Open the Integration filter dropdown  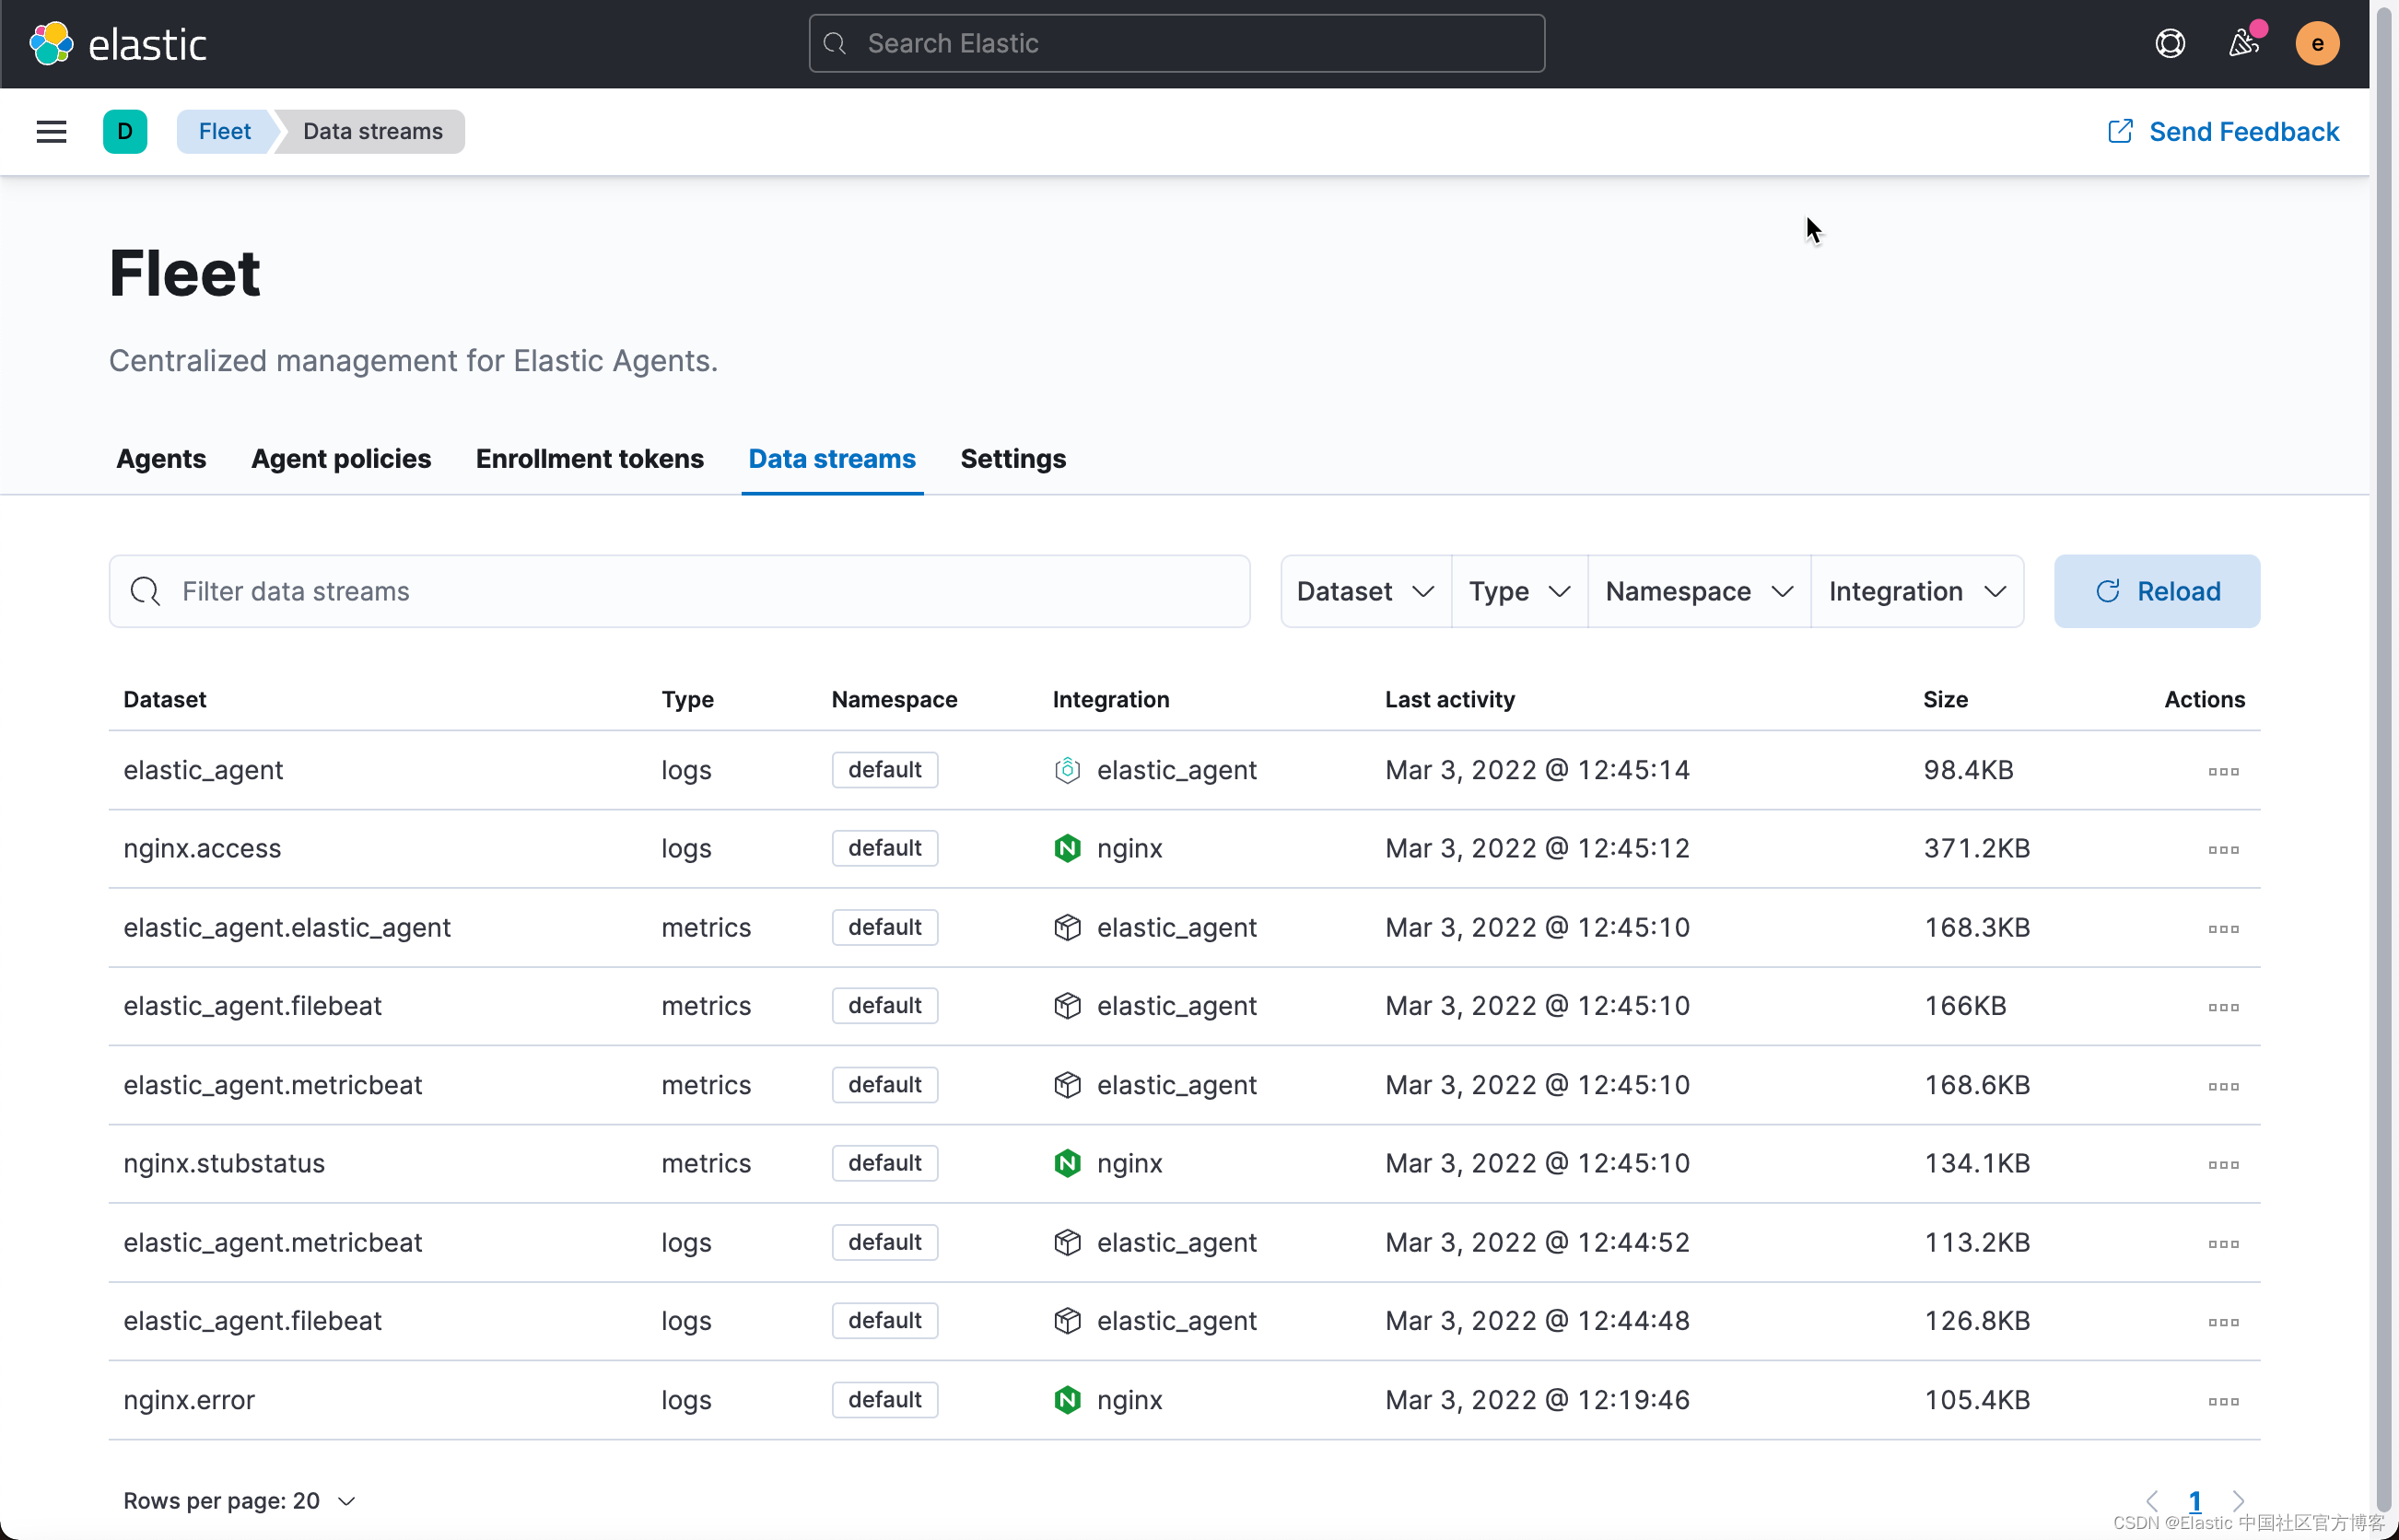point(1916,591)
